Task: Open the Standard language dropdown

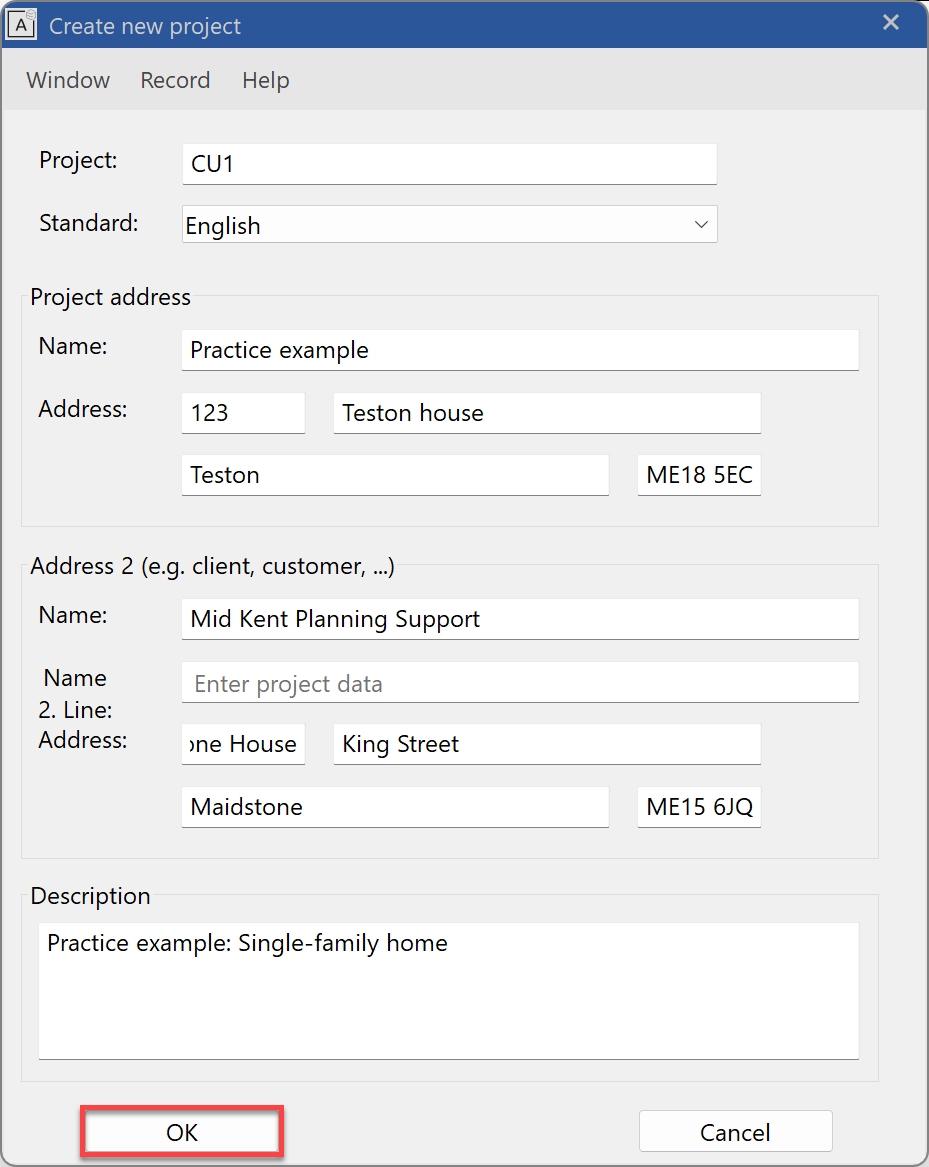Action: pos(449,224)
